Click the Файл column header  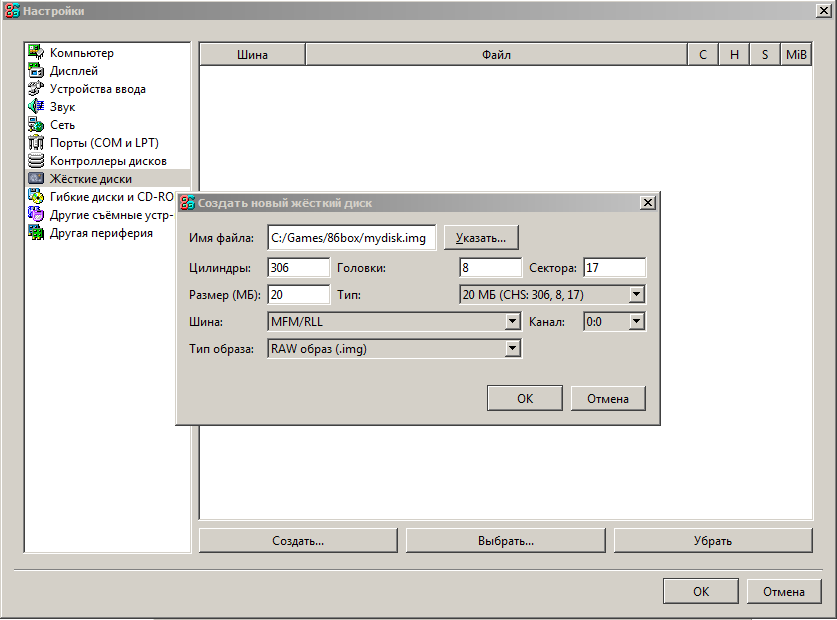(x=496, y=54)
